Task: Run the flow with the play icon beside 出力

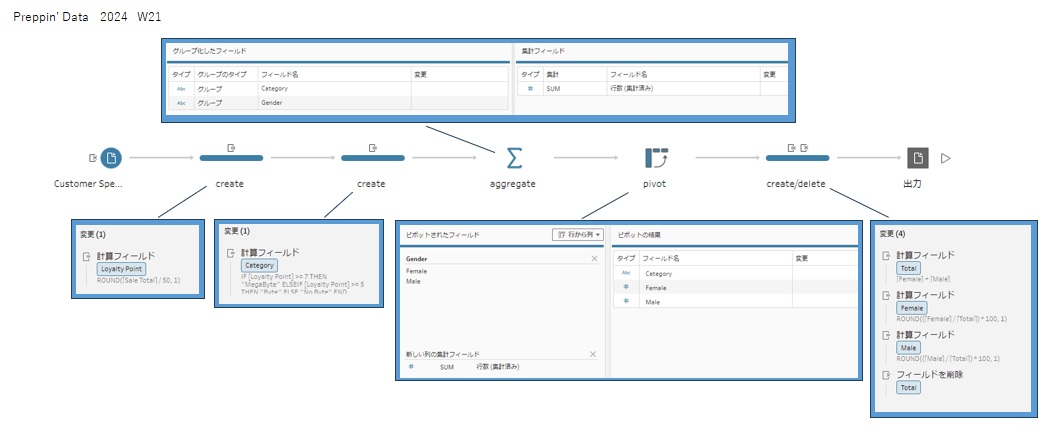Action: coord(945,158)
